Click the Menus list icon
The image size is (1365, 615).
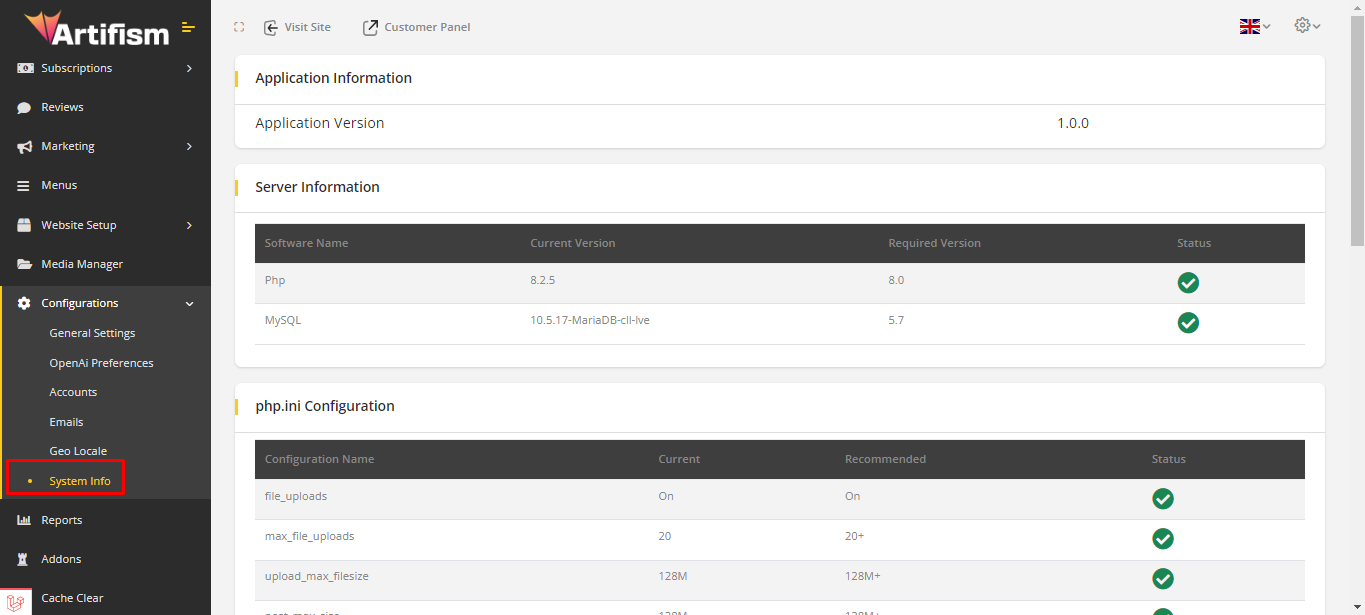tap(24, 186)
